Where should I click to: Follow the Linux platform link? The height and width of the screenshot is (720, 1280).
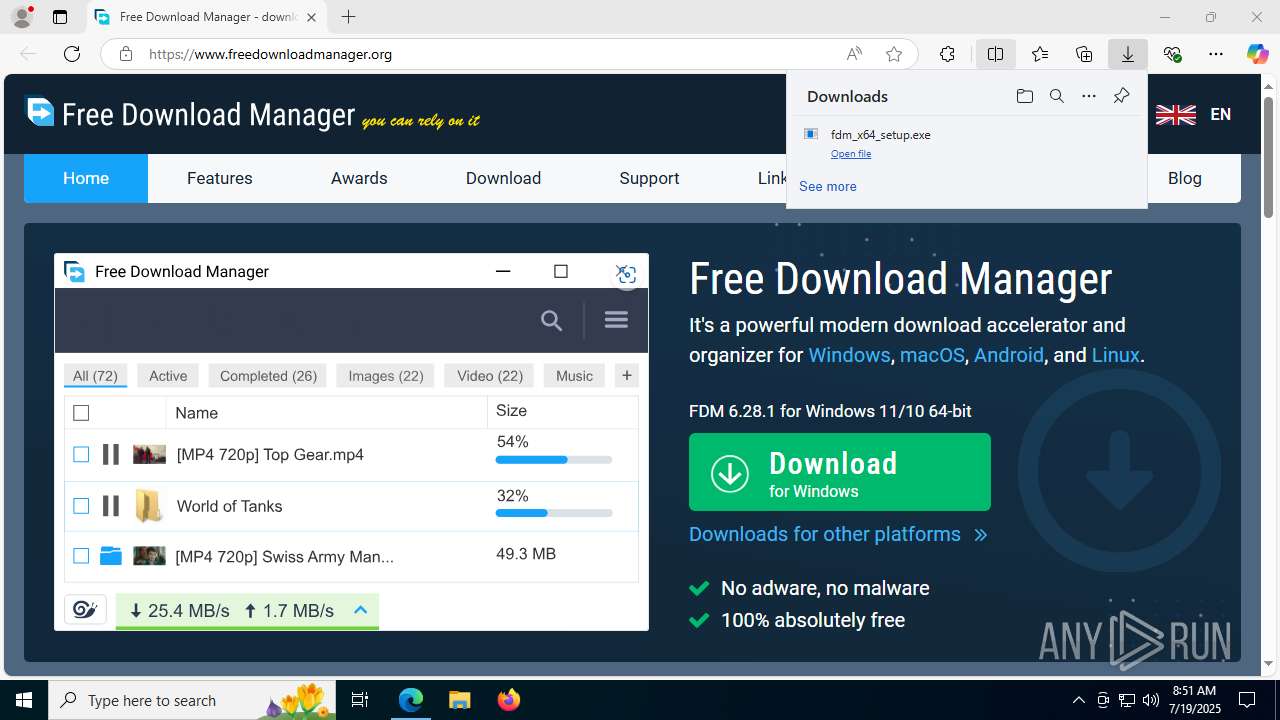pyautogui.click(x=1116, y=355)
